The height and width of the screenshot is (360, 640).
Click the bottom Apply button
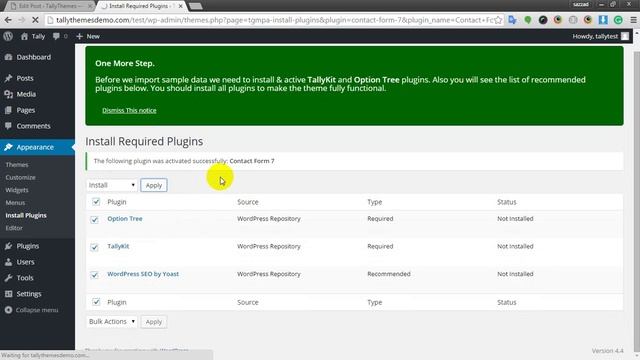(154, 322)
